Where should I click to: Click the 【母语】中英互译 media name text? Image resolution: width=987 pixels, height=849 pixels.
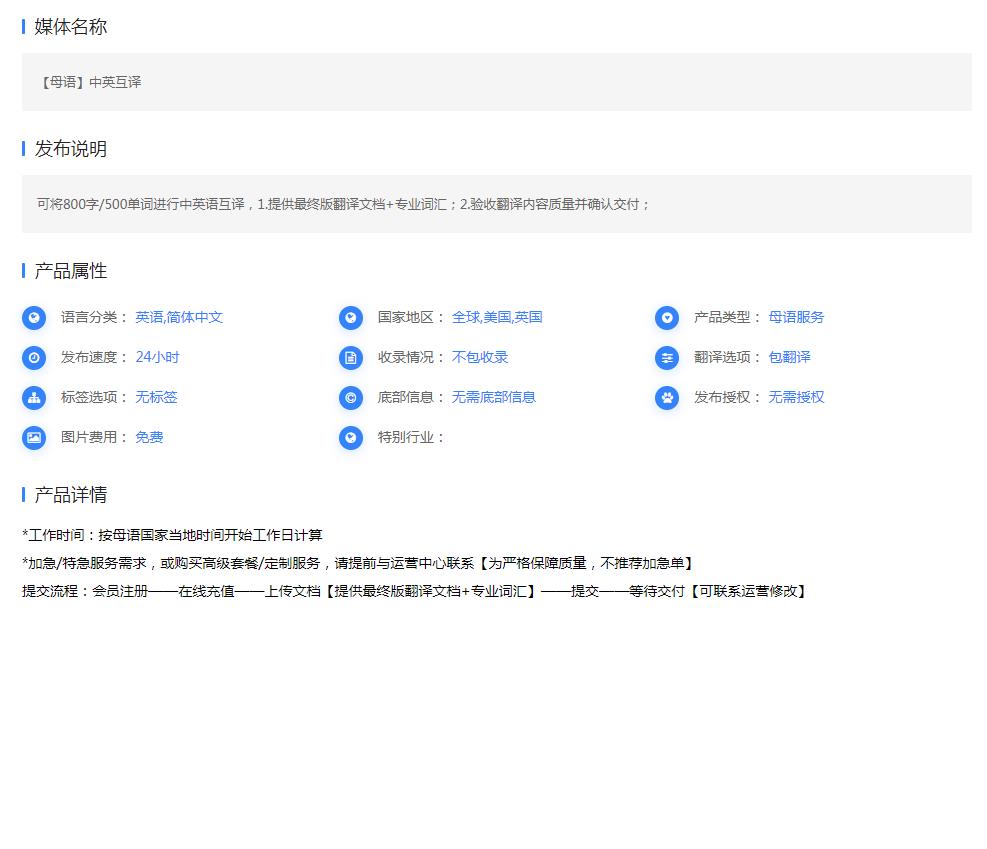(90, 82)
